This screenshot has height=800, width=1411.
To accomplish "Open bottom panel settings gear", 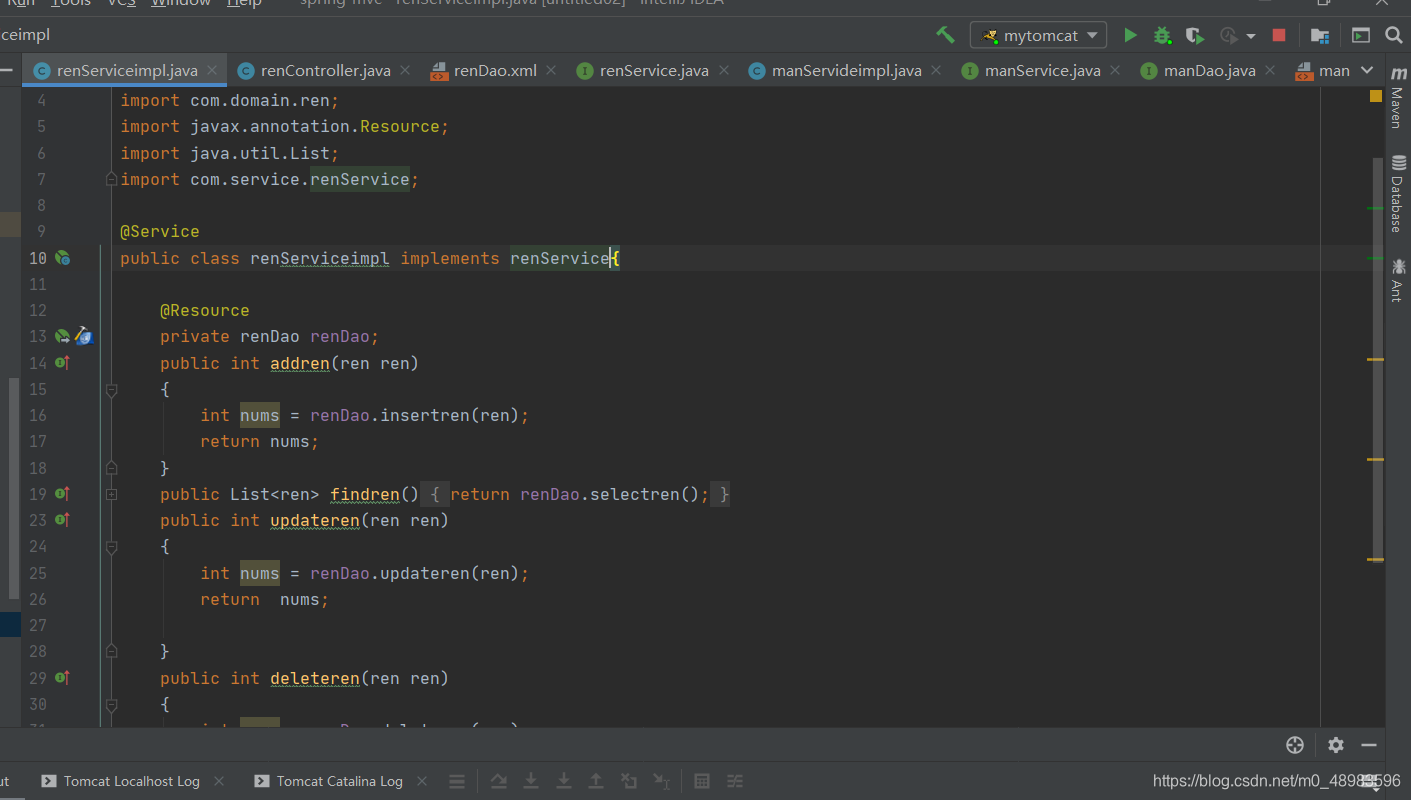I will pyautogui.click(x=1336, y=745).
